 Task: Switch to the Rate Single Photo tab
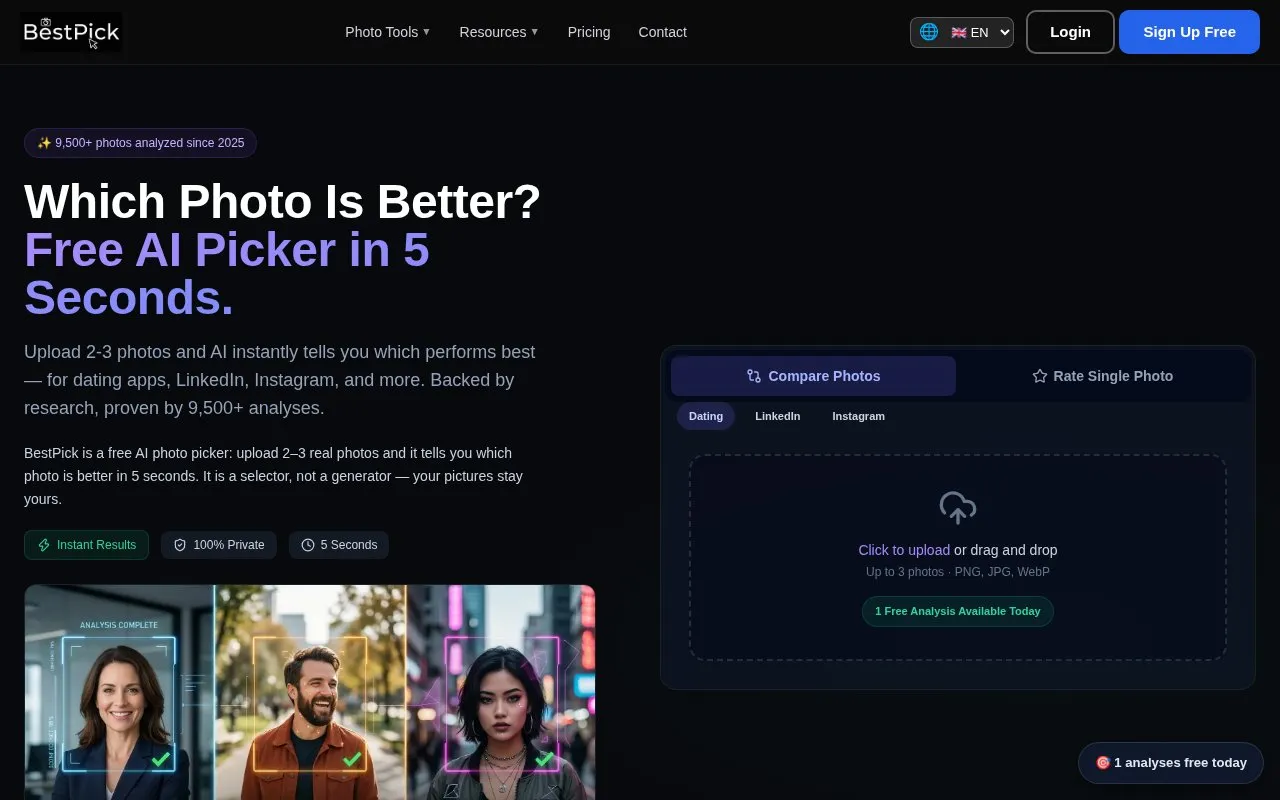[x=1102, y=376]
